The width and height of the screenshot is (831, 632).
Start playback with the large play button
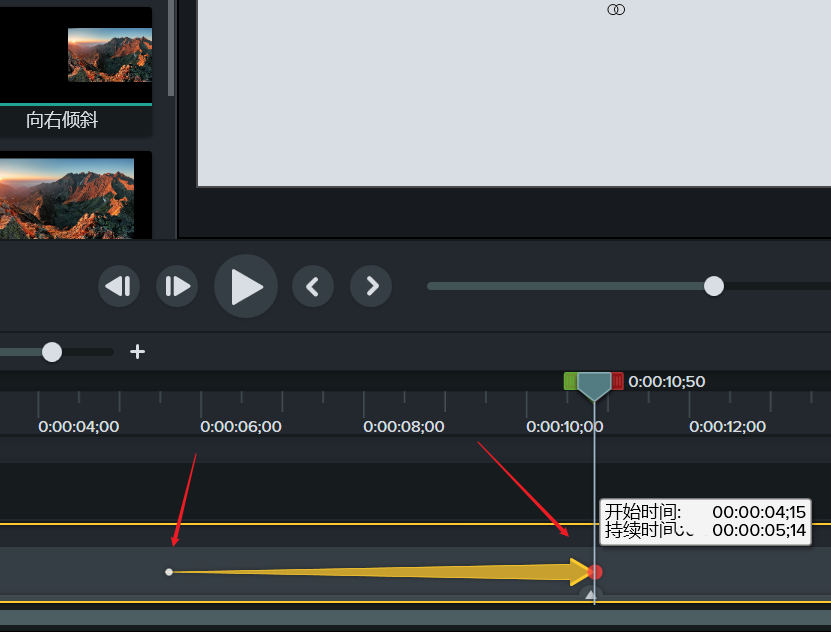(x=246, y=286)
